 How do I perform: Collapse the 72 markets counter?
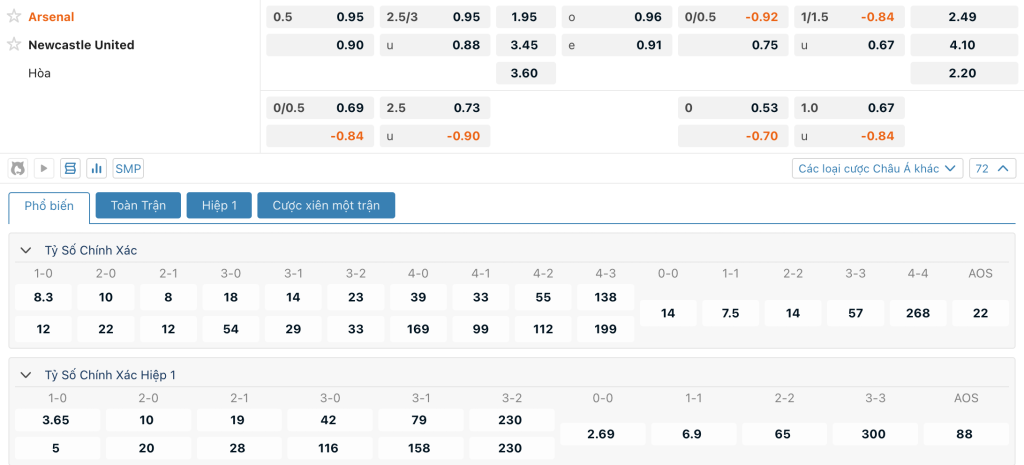[x=992, y=168]
